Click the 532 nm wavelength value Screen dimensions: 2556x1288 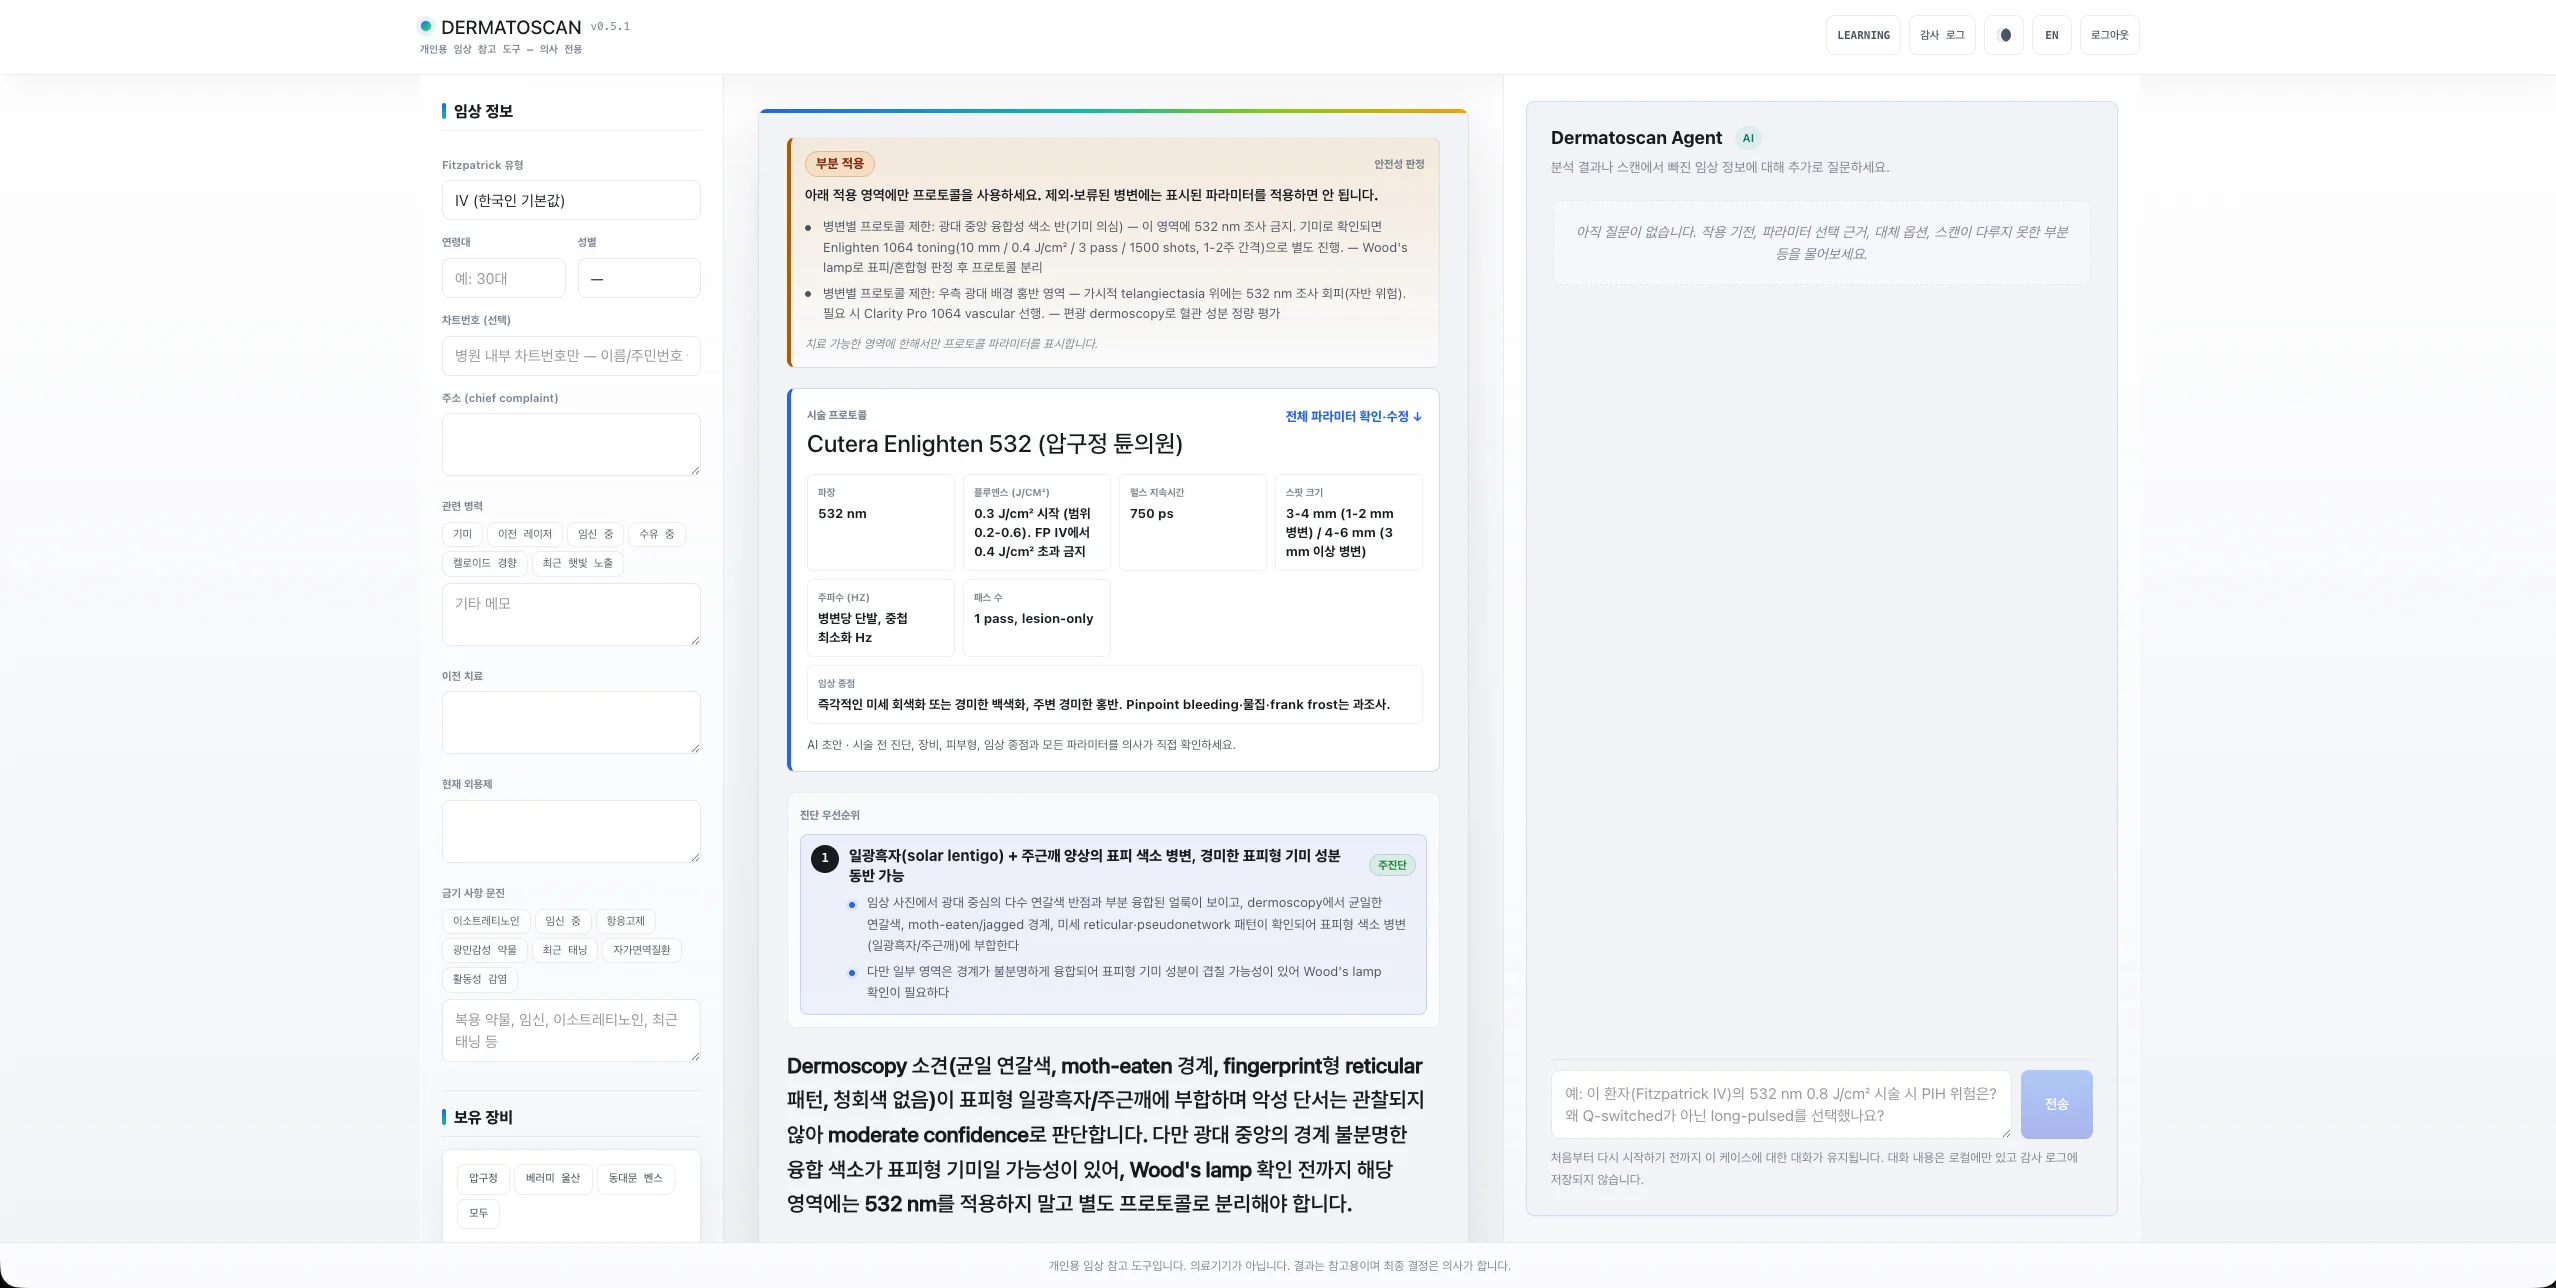tap(842, 513)
